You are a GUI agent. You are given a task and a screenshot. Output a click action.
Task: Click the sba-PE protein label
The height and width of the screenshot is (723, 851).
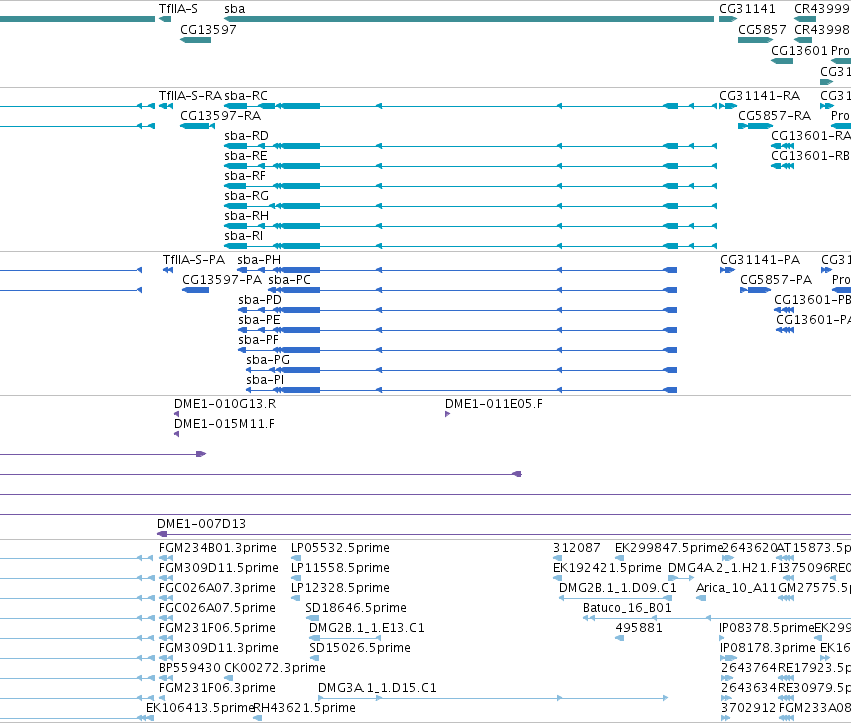(x=259, y=320)
